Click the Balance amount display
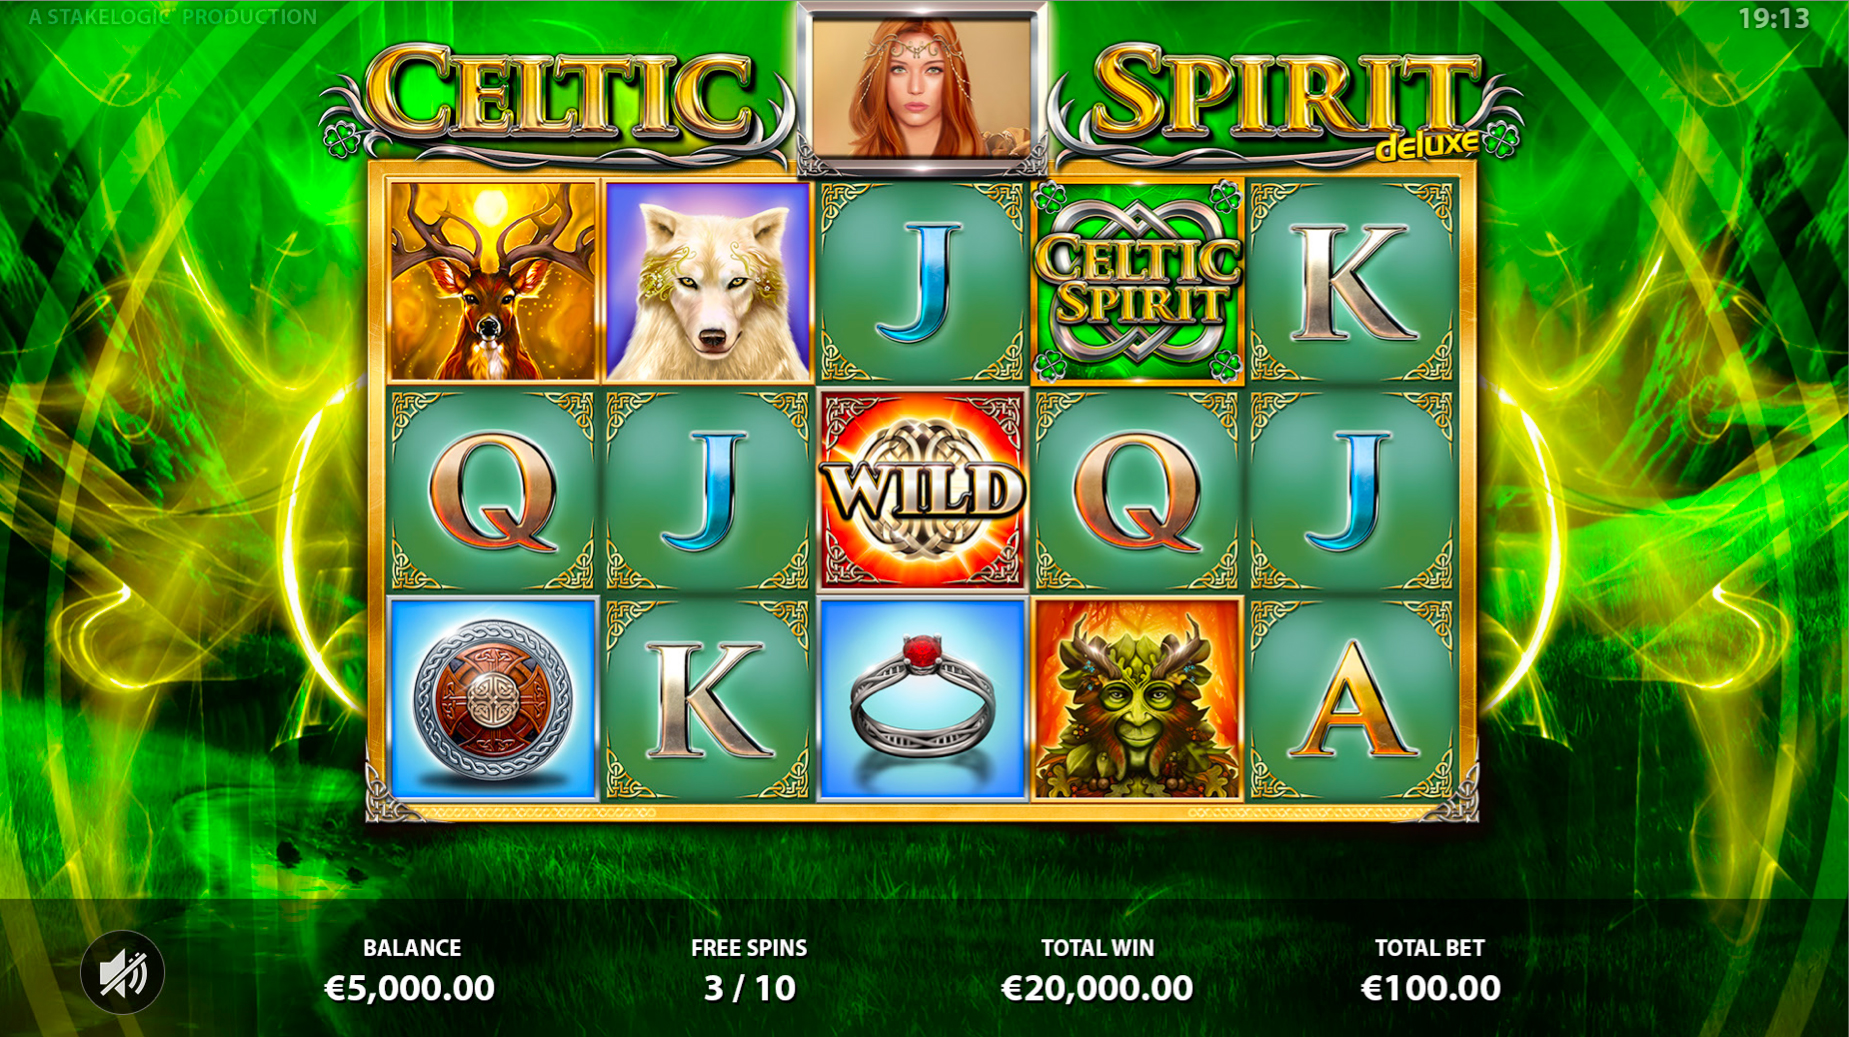1849x1037 pixels. (x=410, y=988)
